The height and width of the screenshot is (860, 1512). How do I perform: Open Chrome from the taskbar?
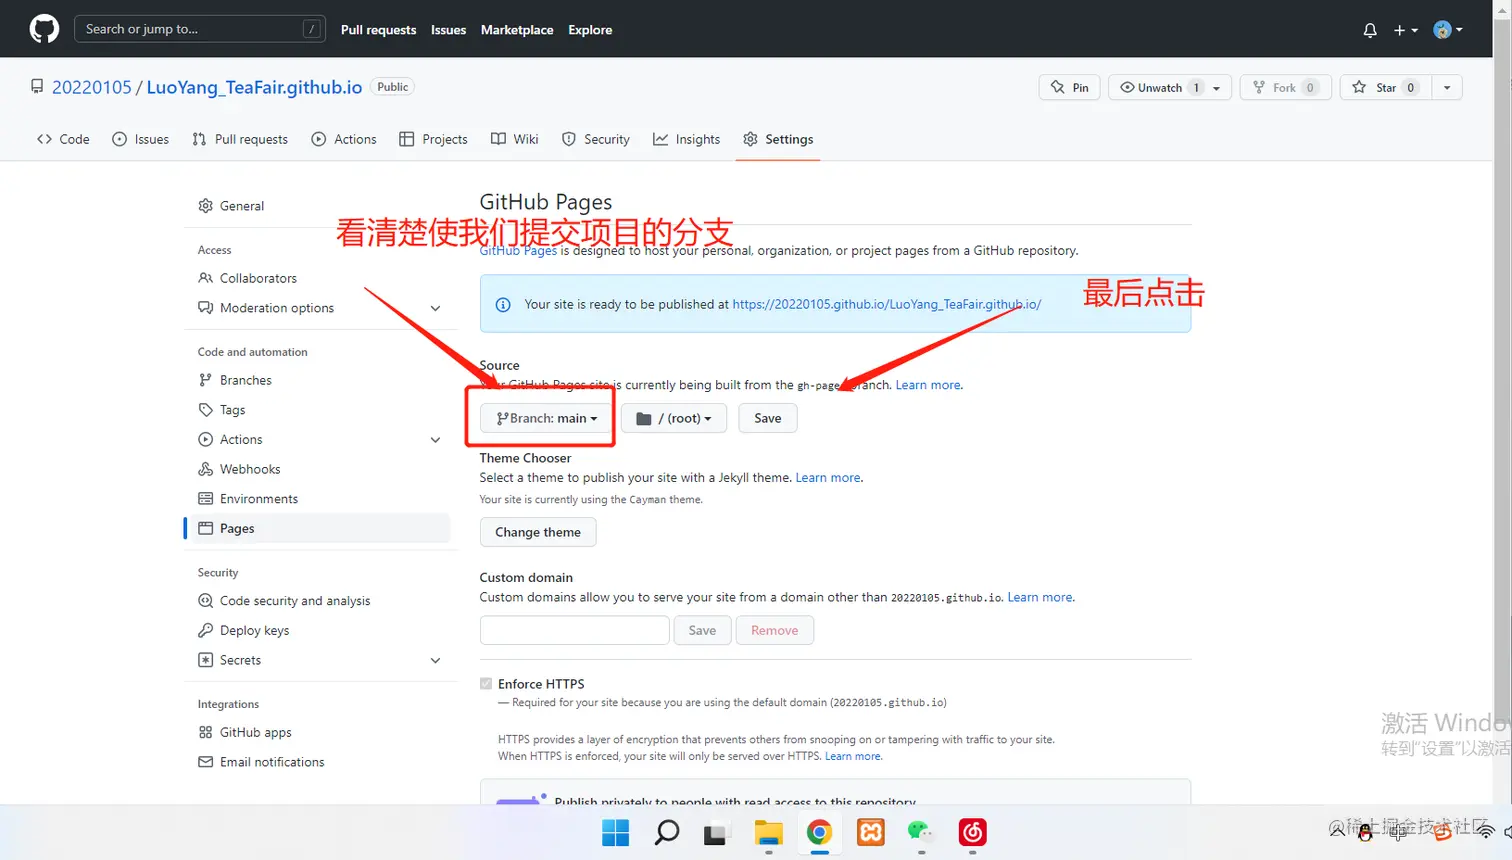(819, 832)
